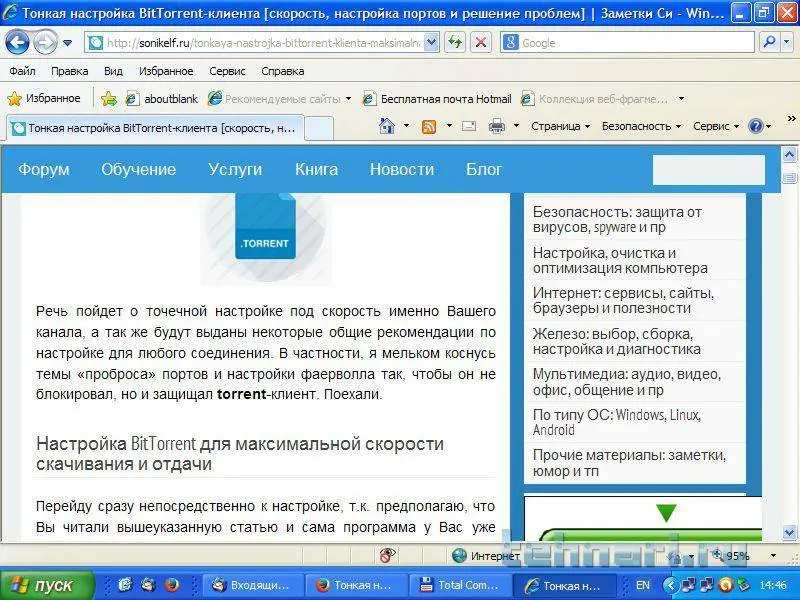This screenshot has height=600, width=800.
Task: Open the Безопасность command bar menu
Action: [x=641, y=126]
